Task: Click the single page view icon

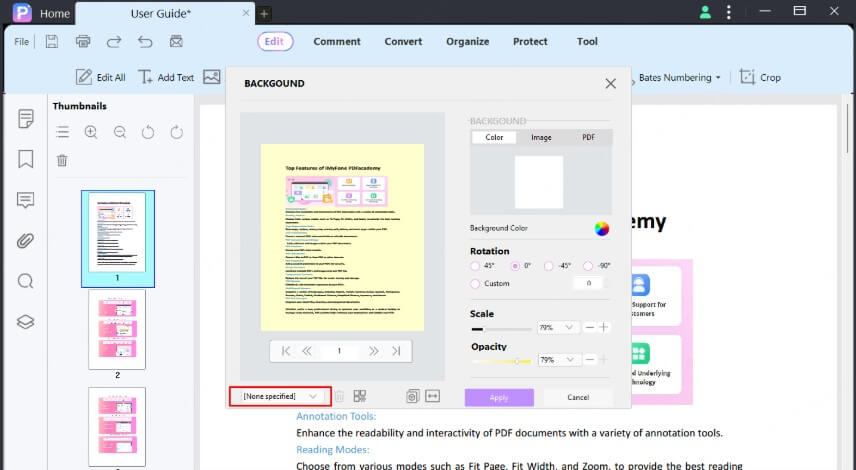Action: [413, 396]
